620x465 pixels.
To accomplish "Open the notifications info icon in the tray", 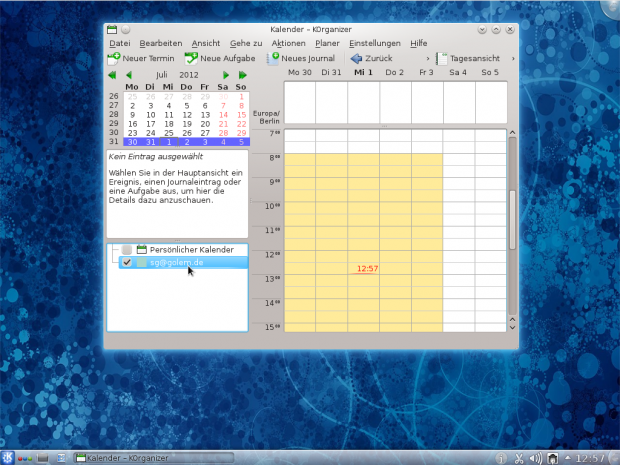I will [501, 458].
